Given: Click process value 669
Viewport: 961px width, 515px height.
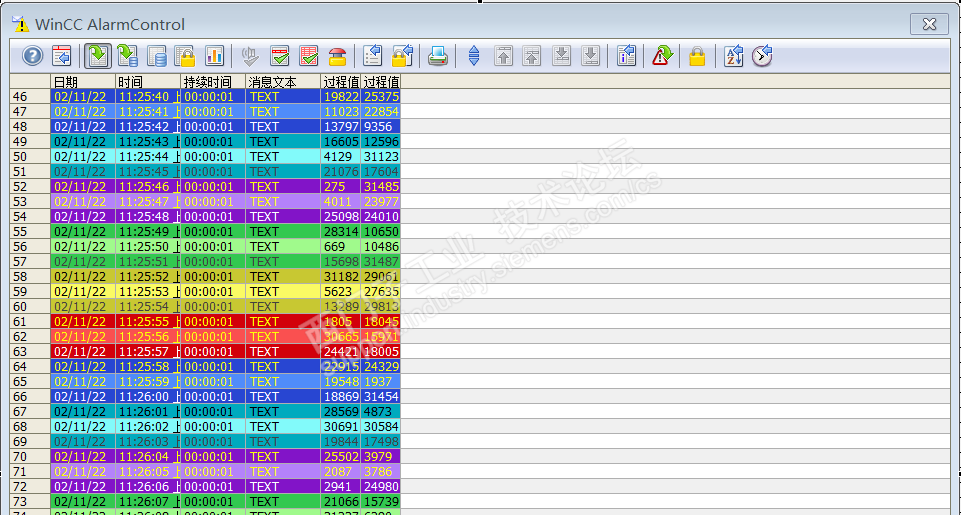Looking at the screenshot, I should 341,246.
